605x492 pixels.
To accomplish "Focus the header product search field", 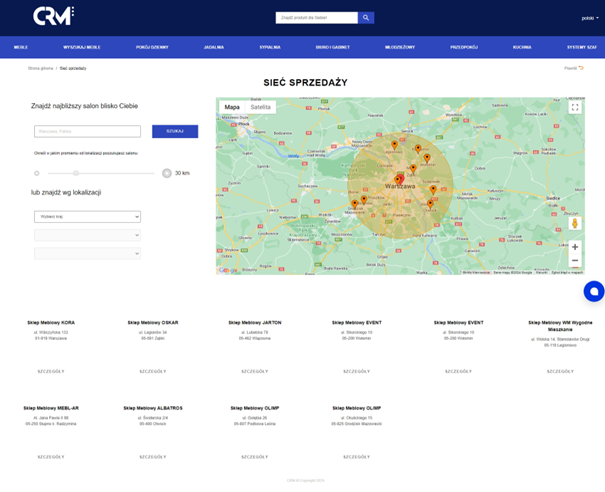I will point(316,18).
